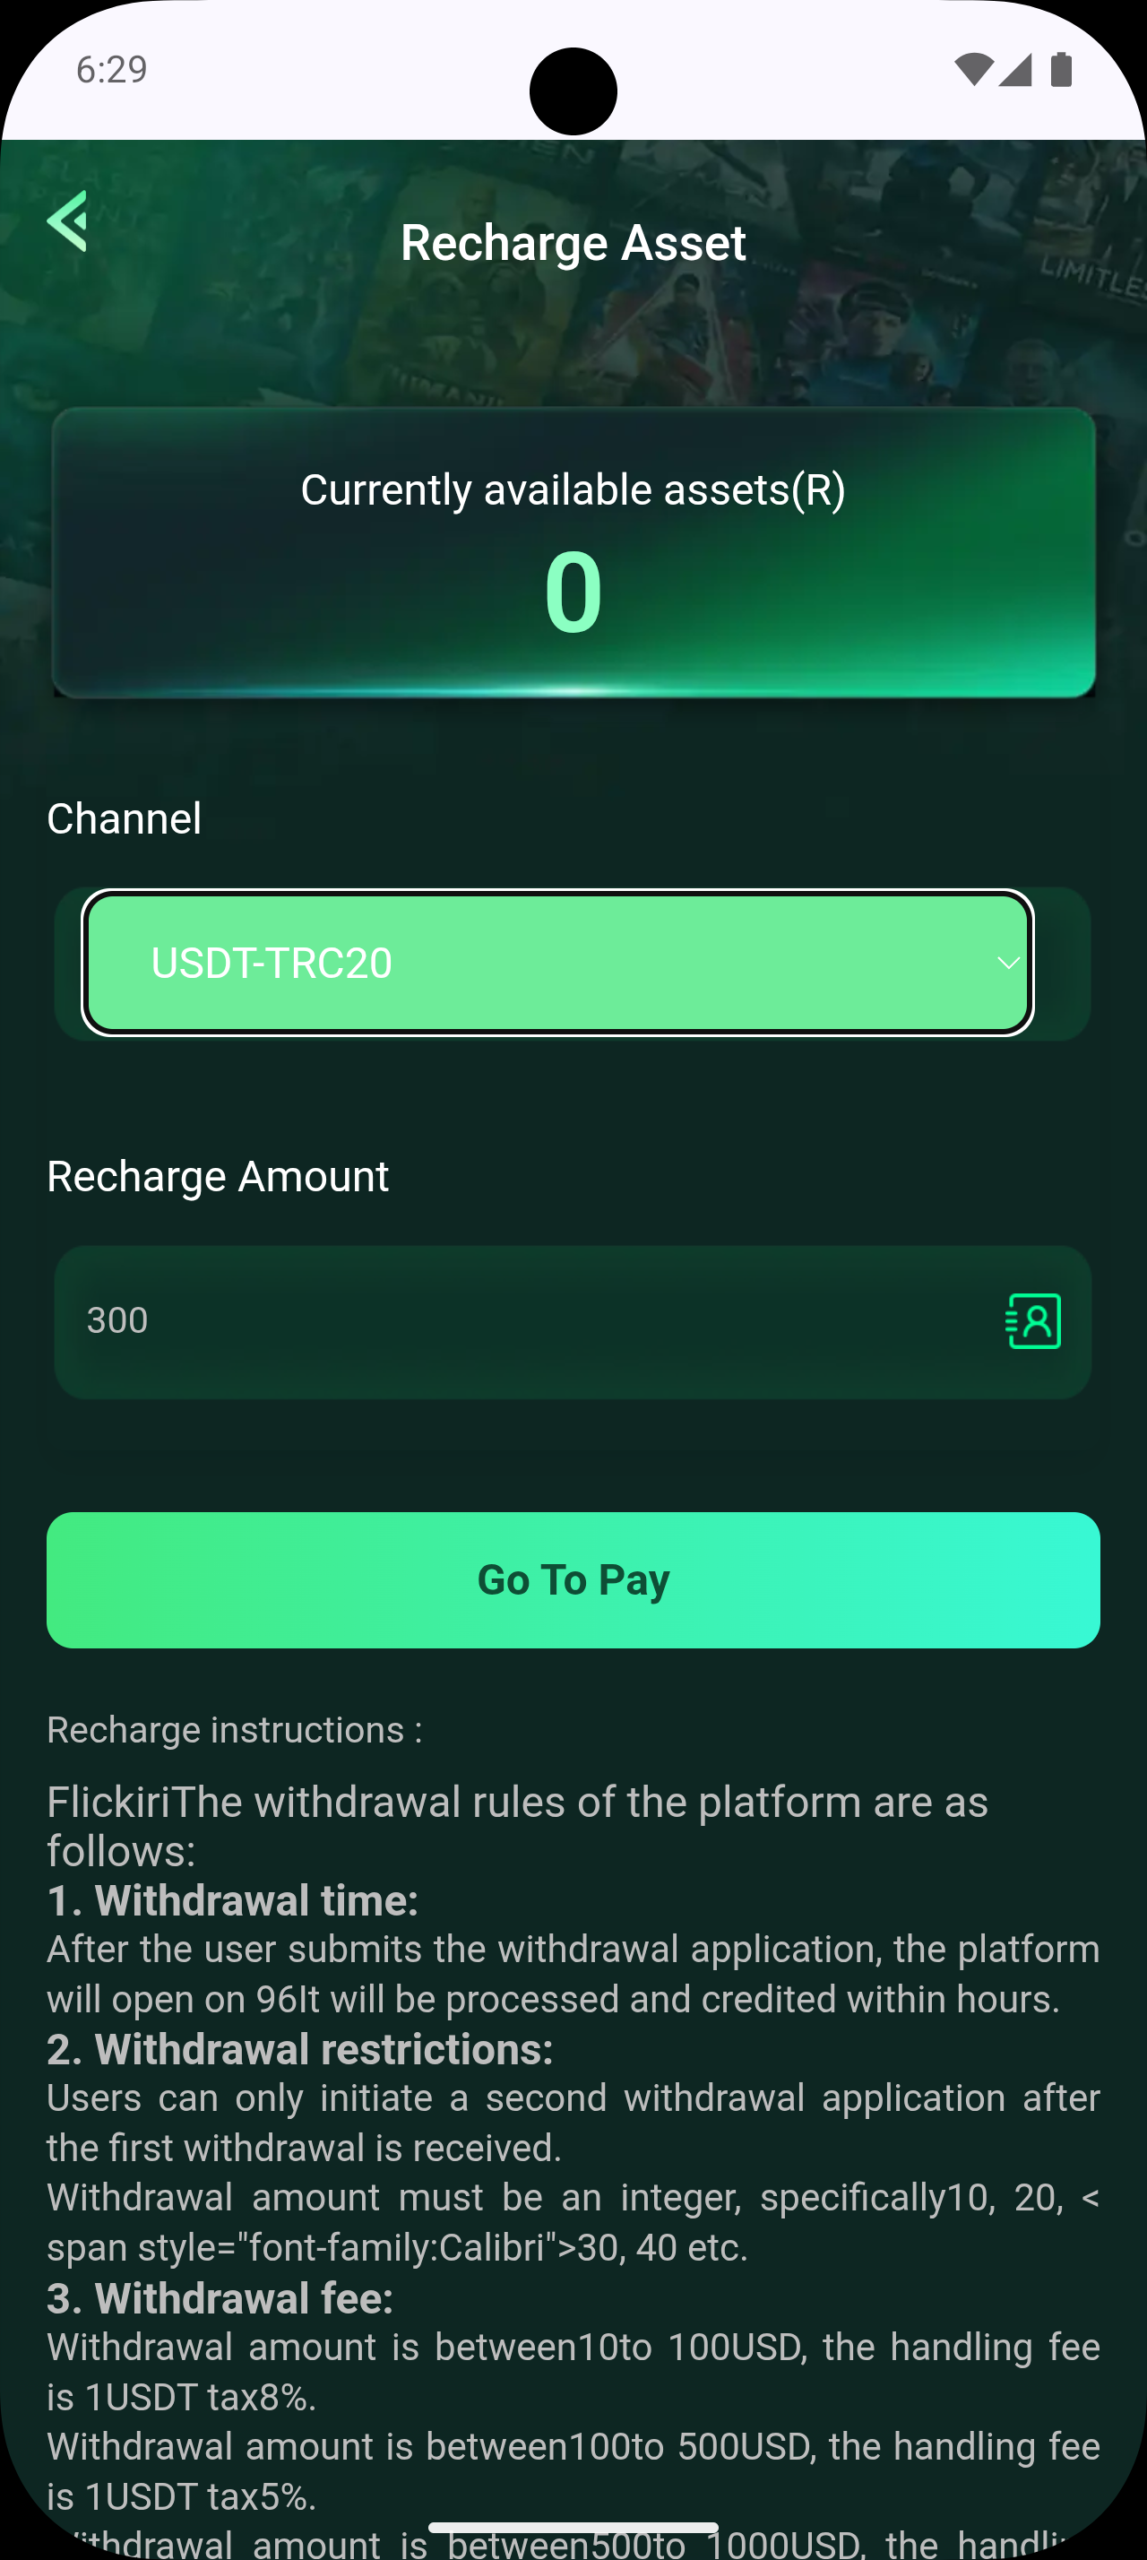The image size is (1147, 2560).
Task: Tap the Withdrawal time heading
Action: point(233,1900)
